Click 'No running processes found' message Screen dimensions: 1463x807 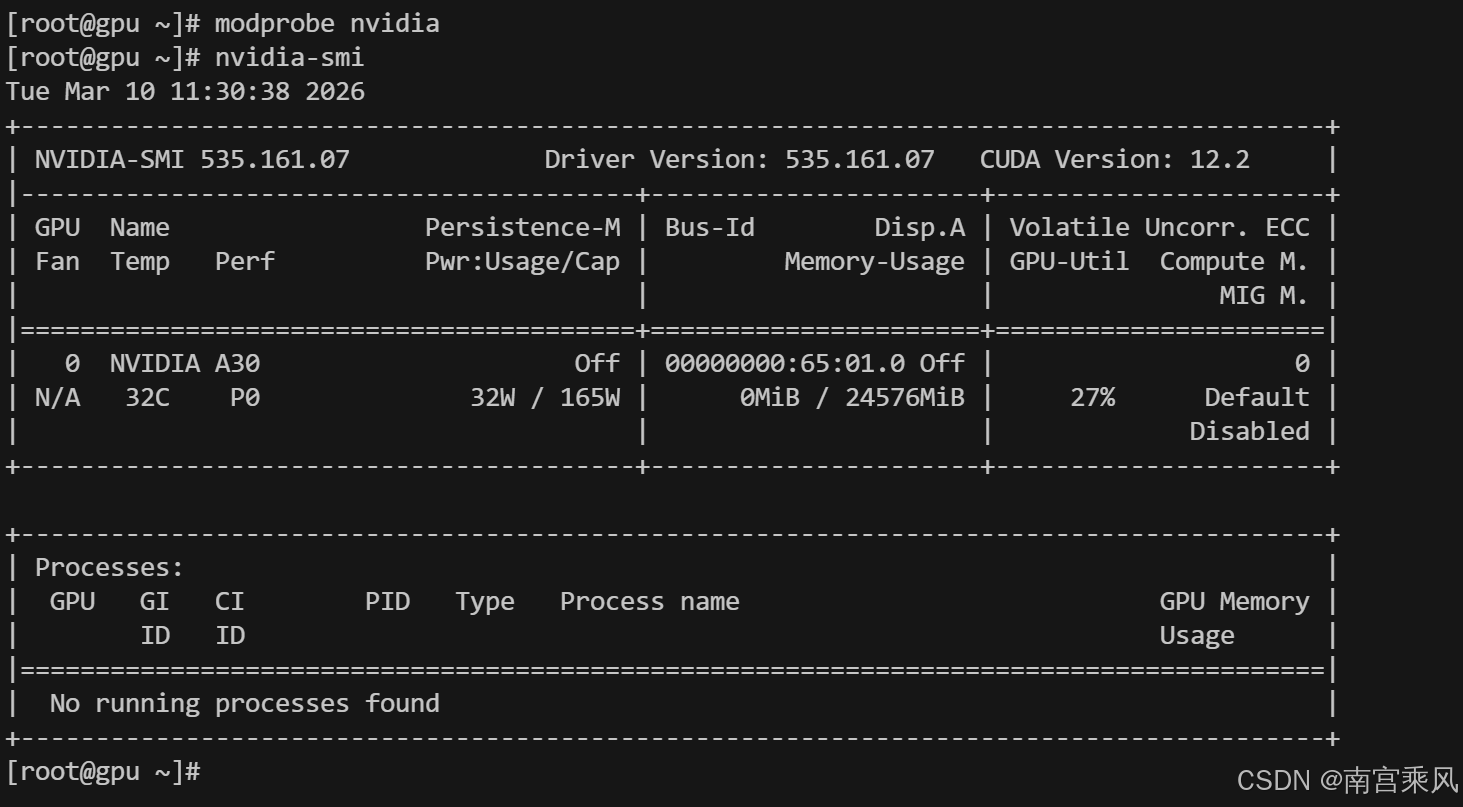click(245, 703)
